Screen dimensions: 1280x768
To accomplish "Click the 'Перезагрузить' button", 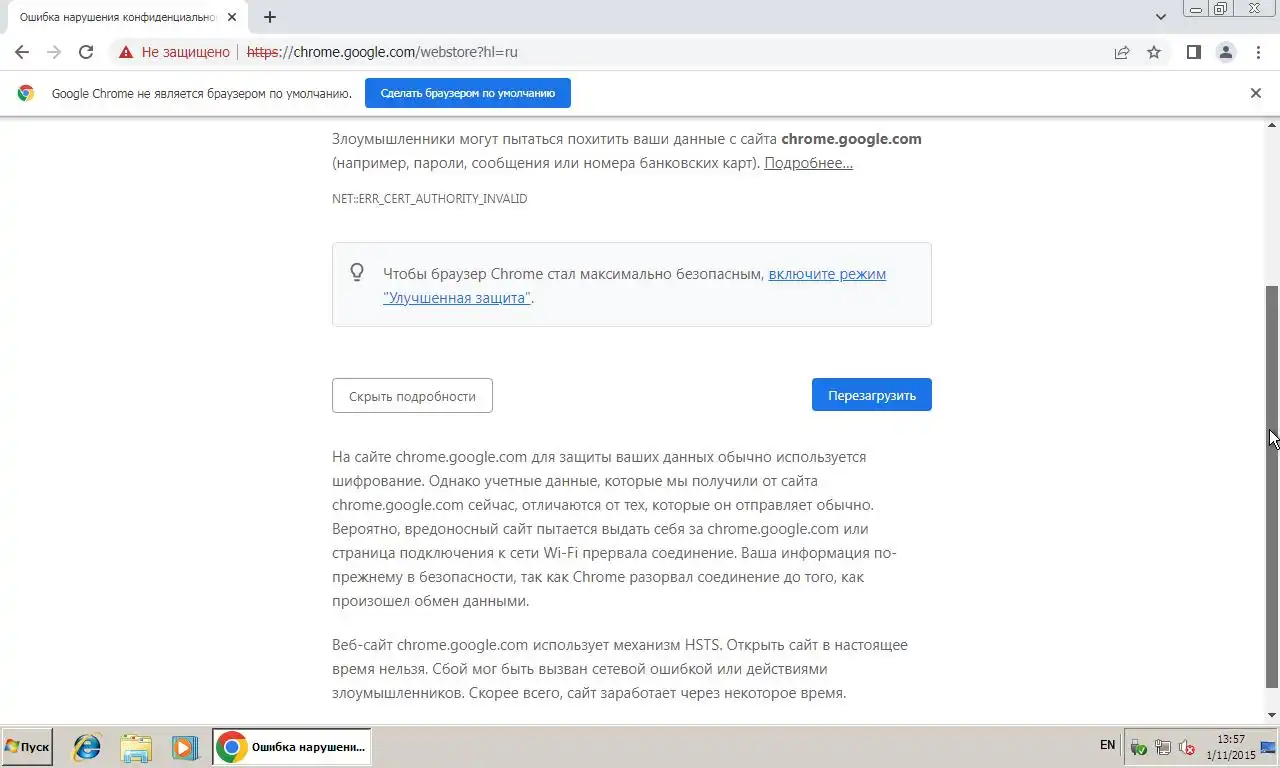I will pyautogui.click(x=871, y=395).
